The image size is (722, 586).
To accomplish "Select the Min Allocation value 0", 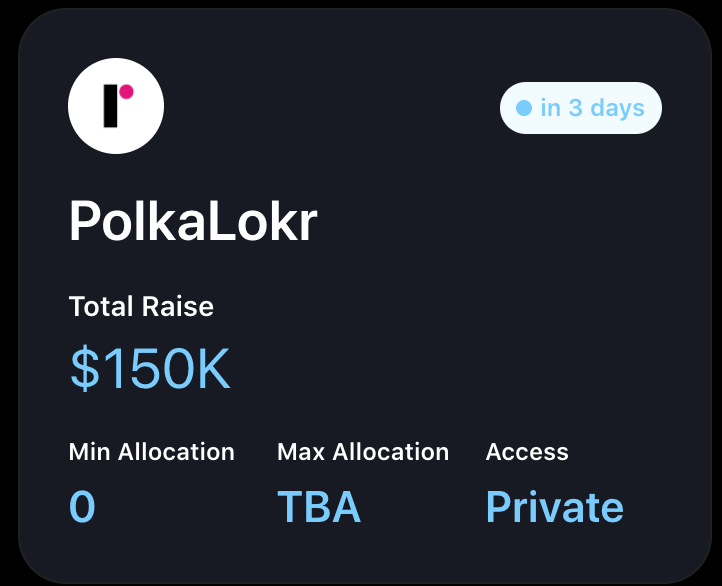I will click(x=82, y=506).
